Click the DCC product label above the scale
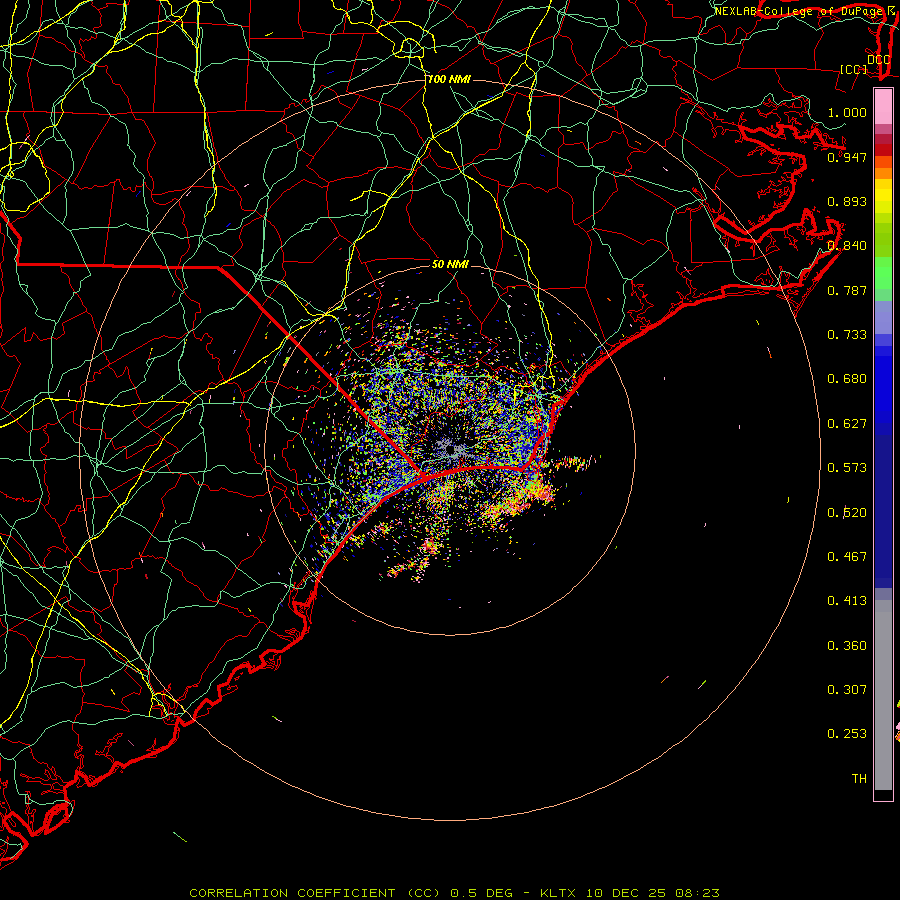Viewport: 900px width, 900px height. pos(878,60)
